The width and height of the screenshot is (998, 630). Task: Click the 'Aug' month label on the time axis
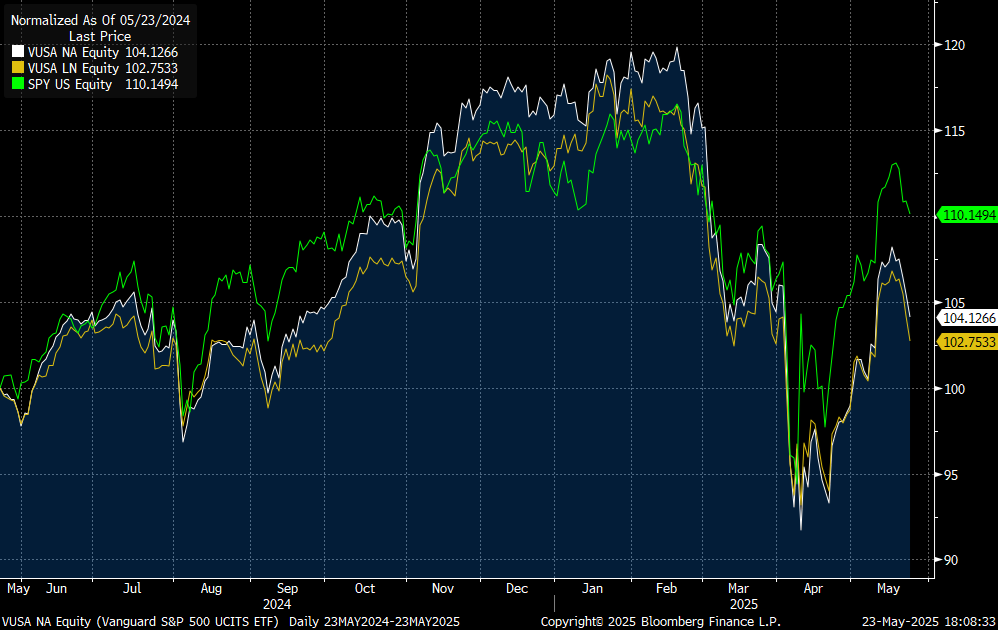[x=211, y=589]
